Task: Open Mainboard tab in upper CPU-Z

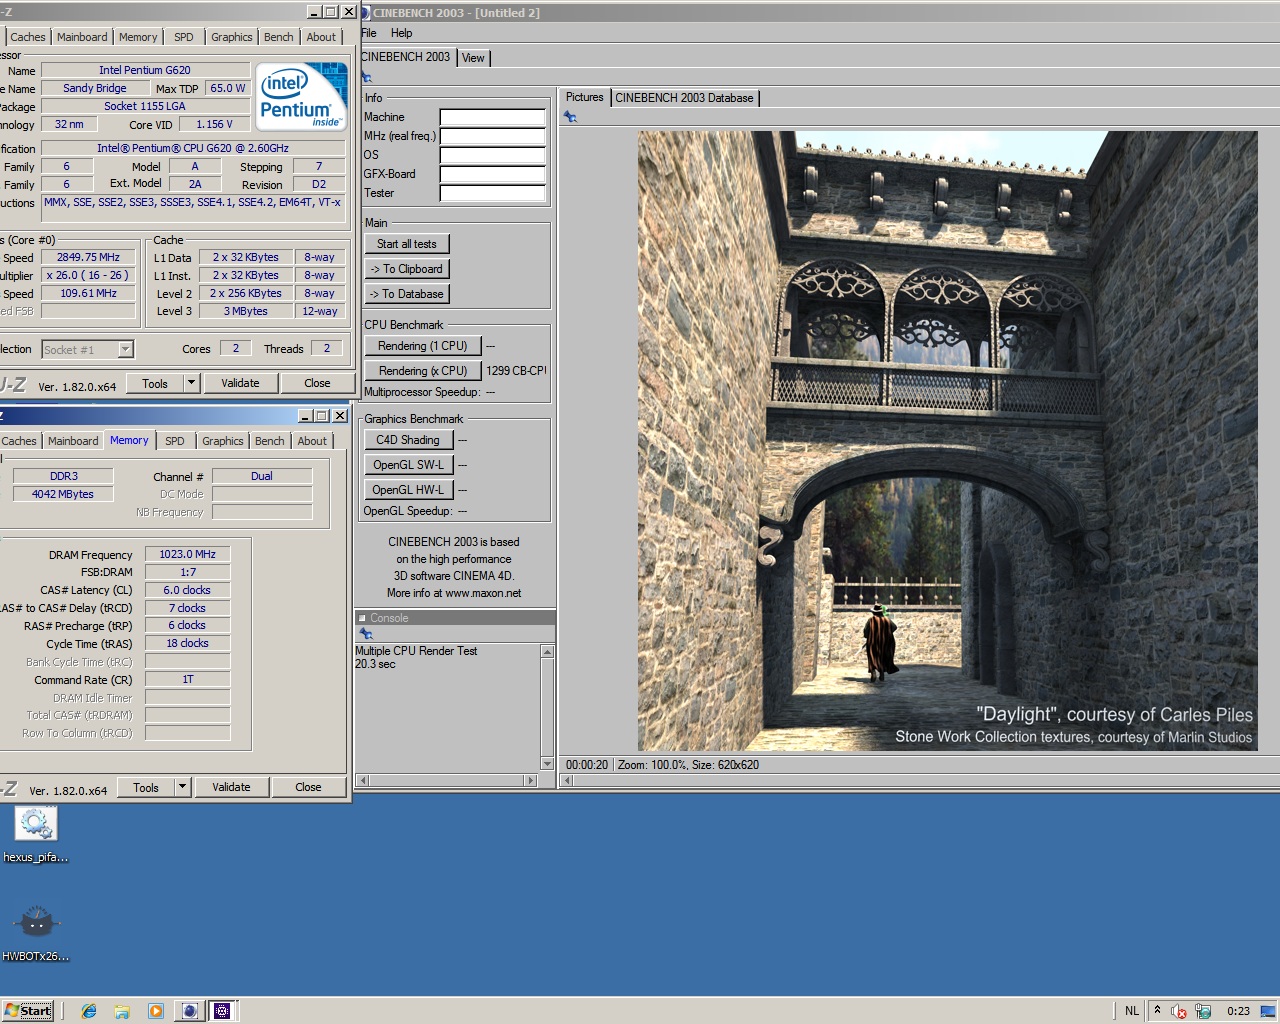Action: coord(82,37)
